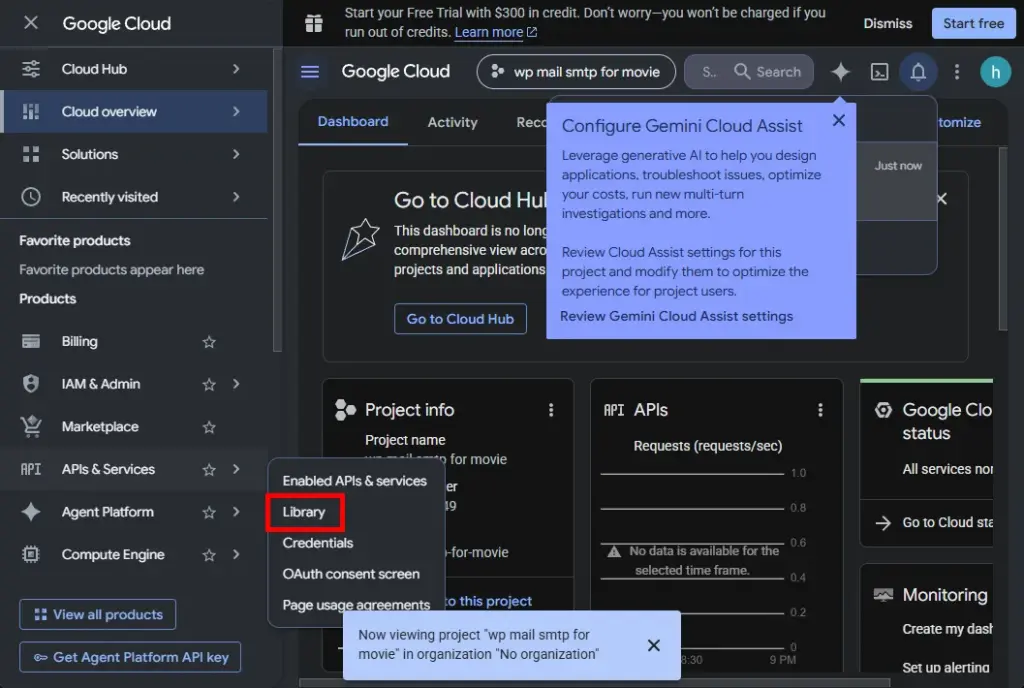Click the free trial gift icon

[x=313, y=23]
